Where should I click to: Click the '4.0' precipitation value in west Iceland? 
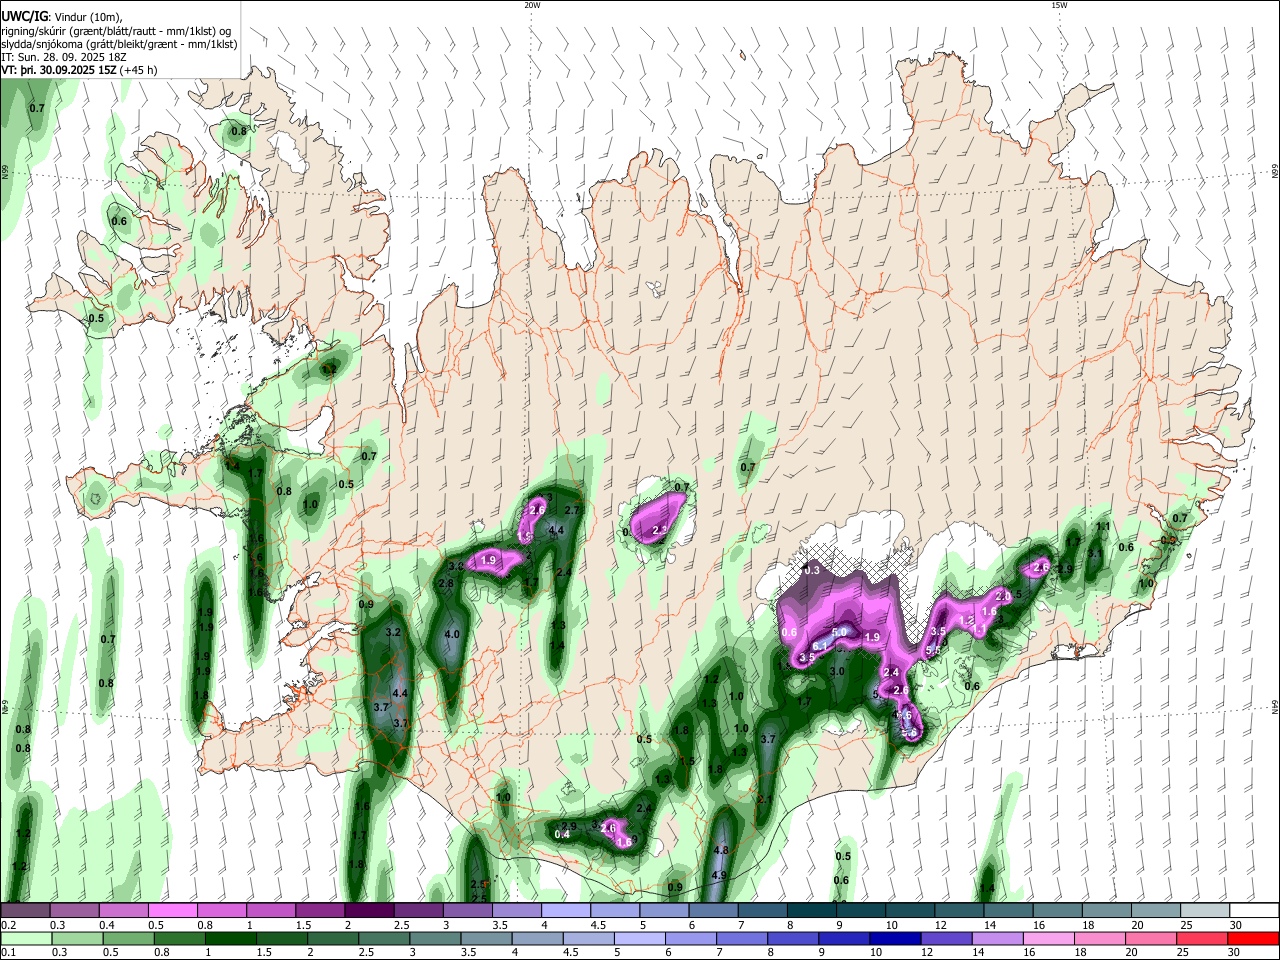coord(451,634)
